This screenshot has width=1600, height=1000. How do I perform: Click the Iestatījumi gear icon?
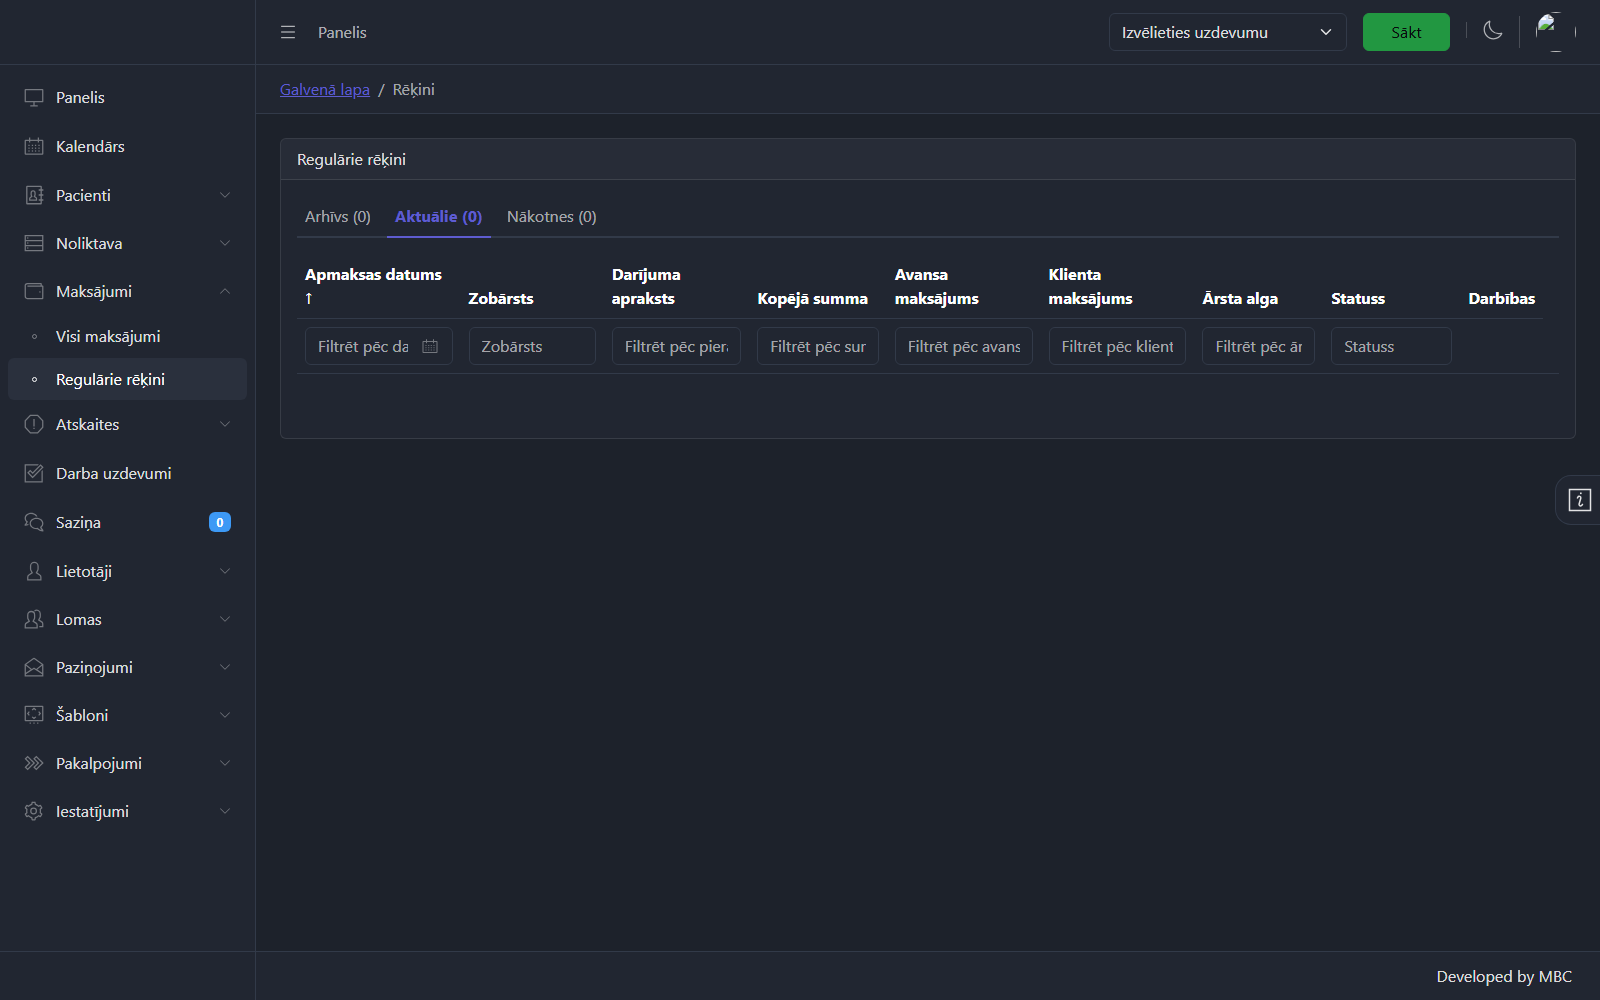point(34,811)
